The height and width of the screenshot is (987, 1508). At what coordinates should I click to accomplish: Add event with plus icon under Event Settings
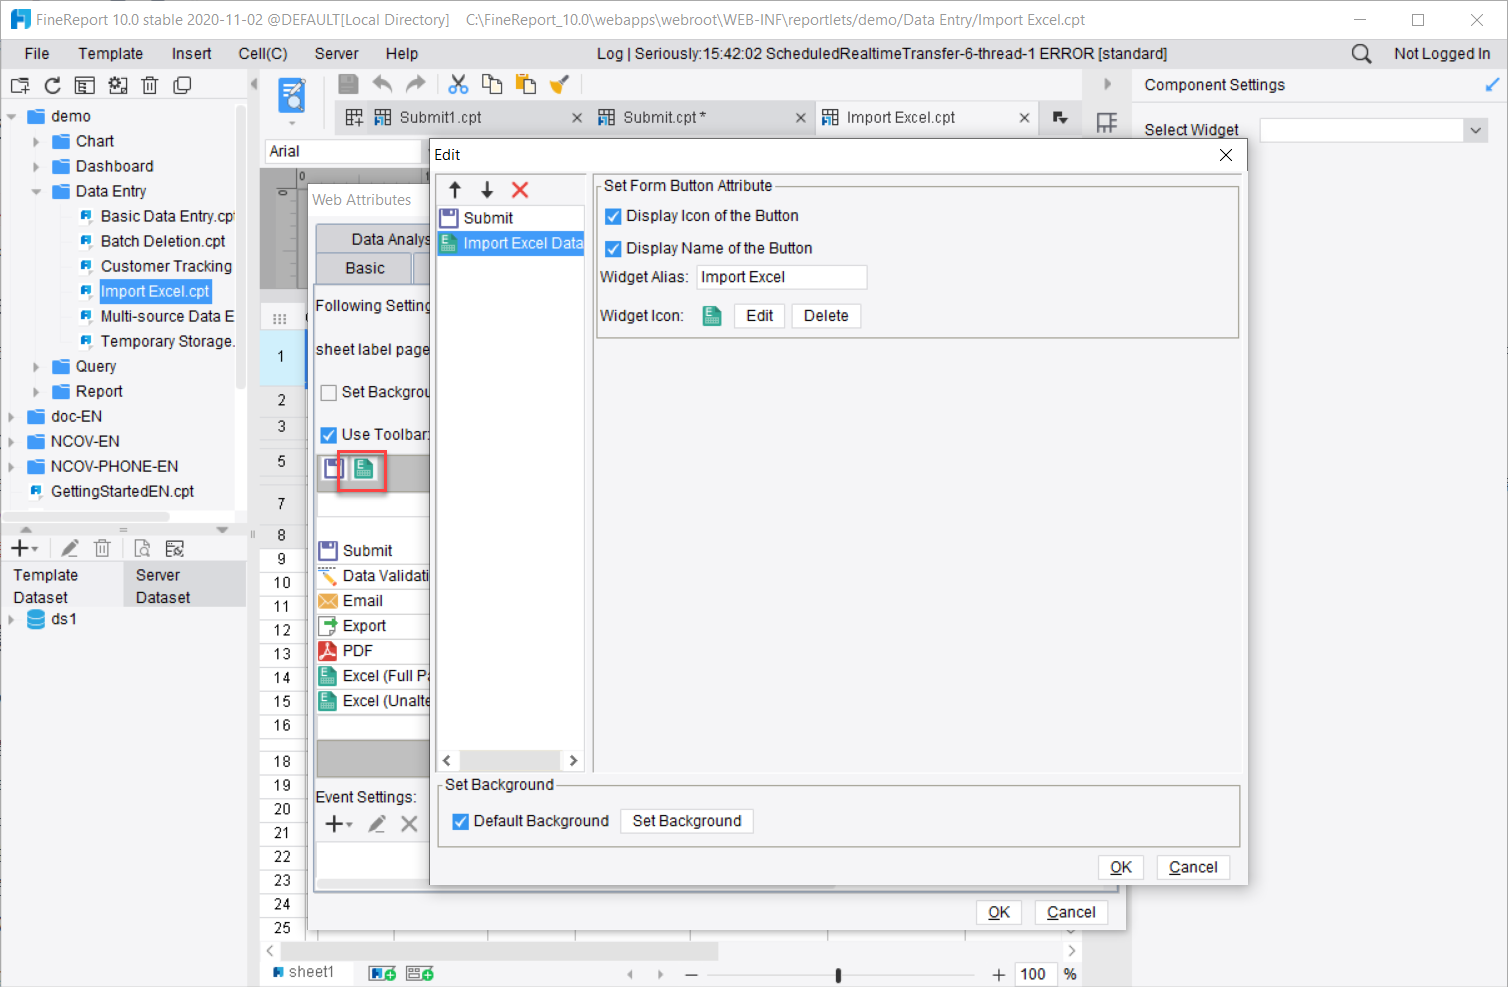(x=339, y=824)
